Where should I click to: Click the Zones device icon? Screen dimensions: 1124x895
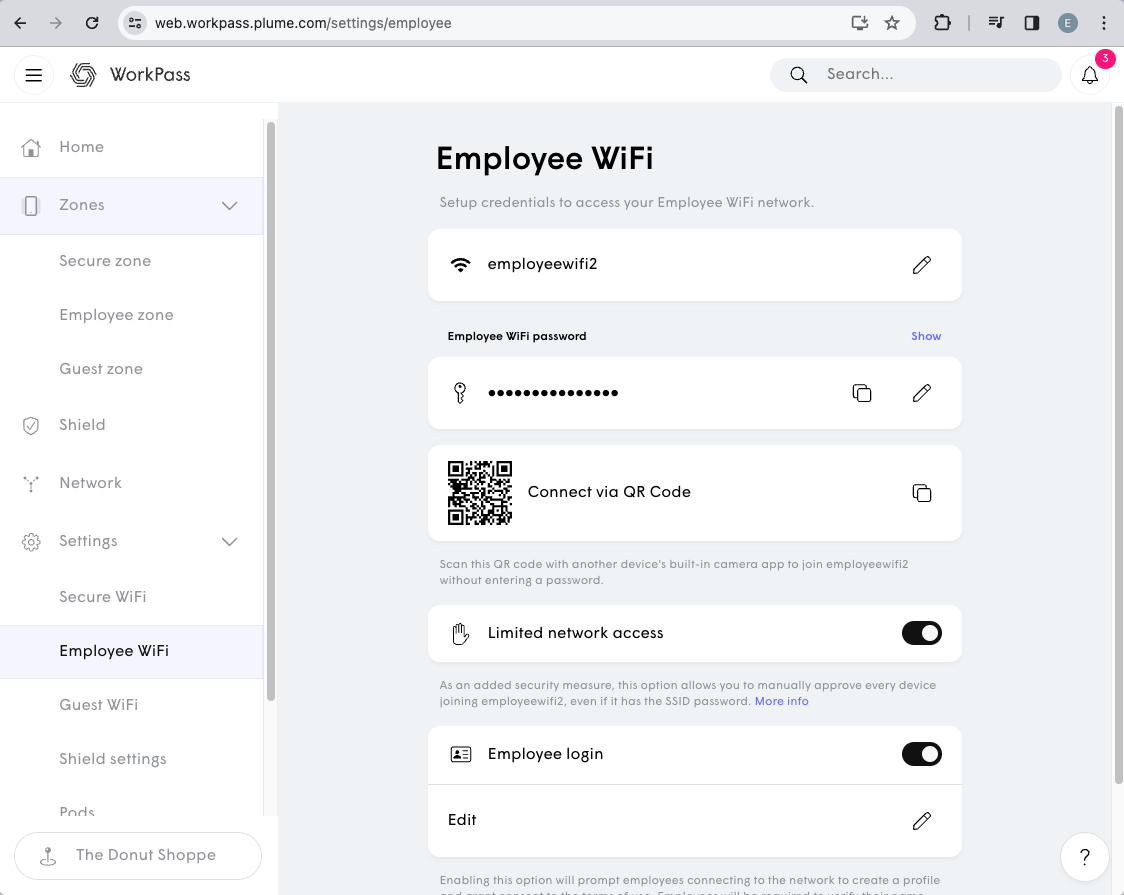(x=31, y=206)
